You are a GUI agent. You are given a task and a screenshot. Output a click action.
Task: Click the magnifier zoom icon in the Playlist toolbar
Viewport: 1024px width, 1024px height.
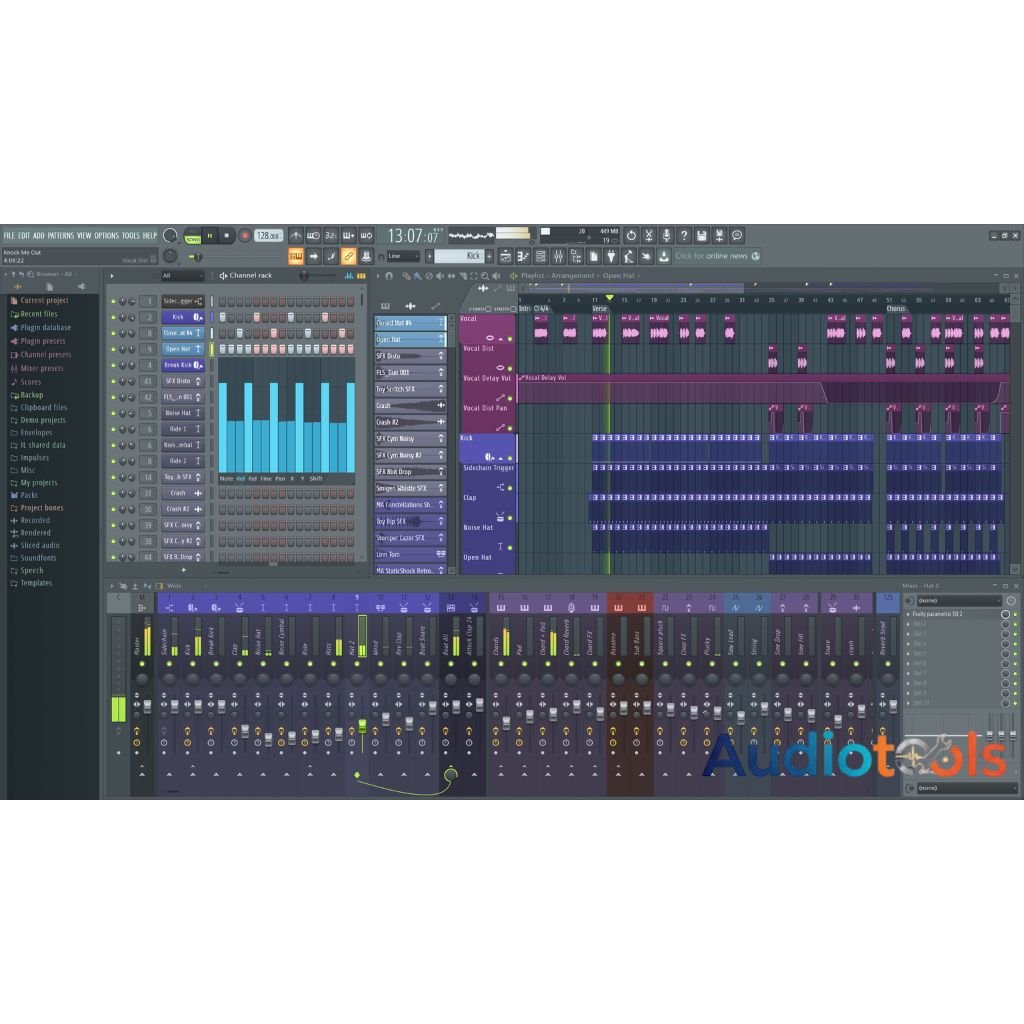pos(486,275)
